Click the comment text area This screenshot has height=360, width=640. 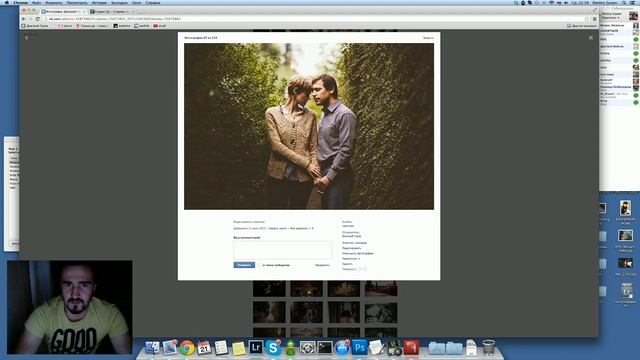[282, 250]
